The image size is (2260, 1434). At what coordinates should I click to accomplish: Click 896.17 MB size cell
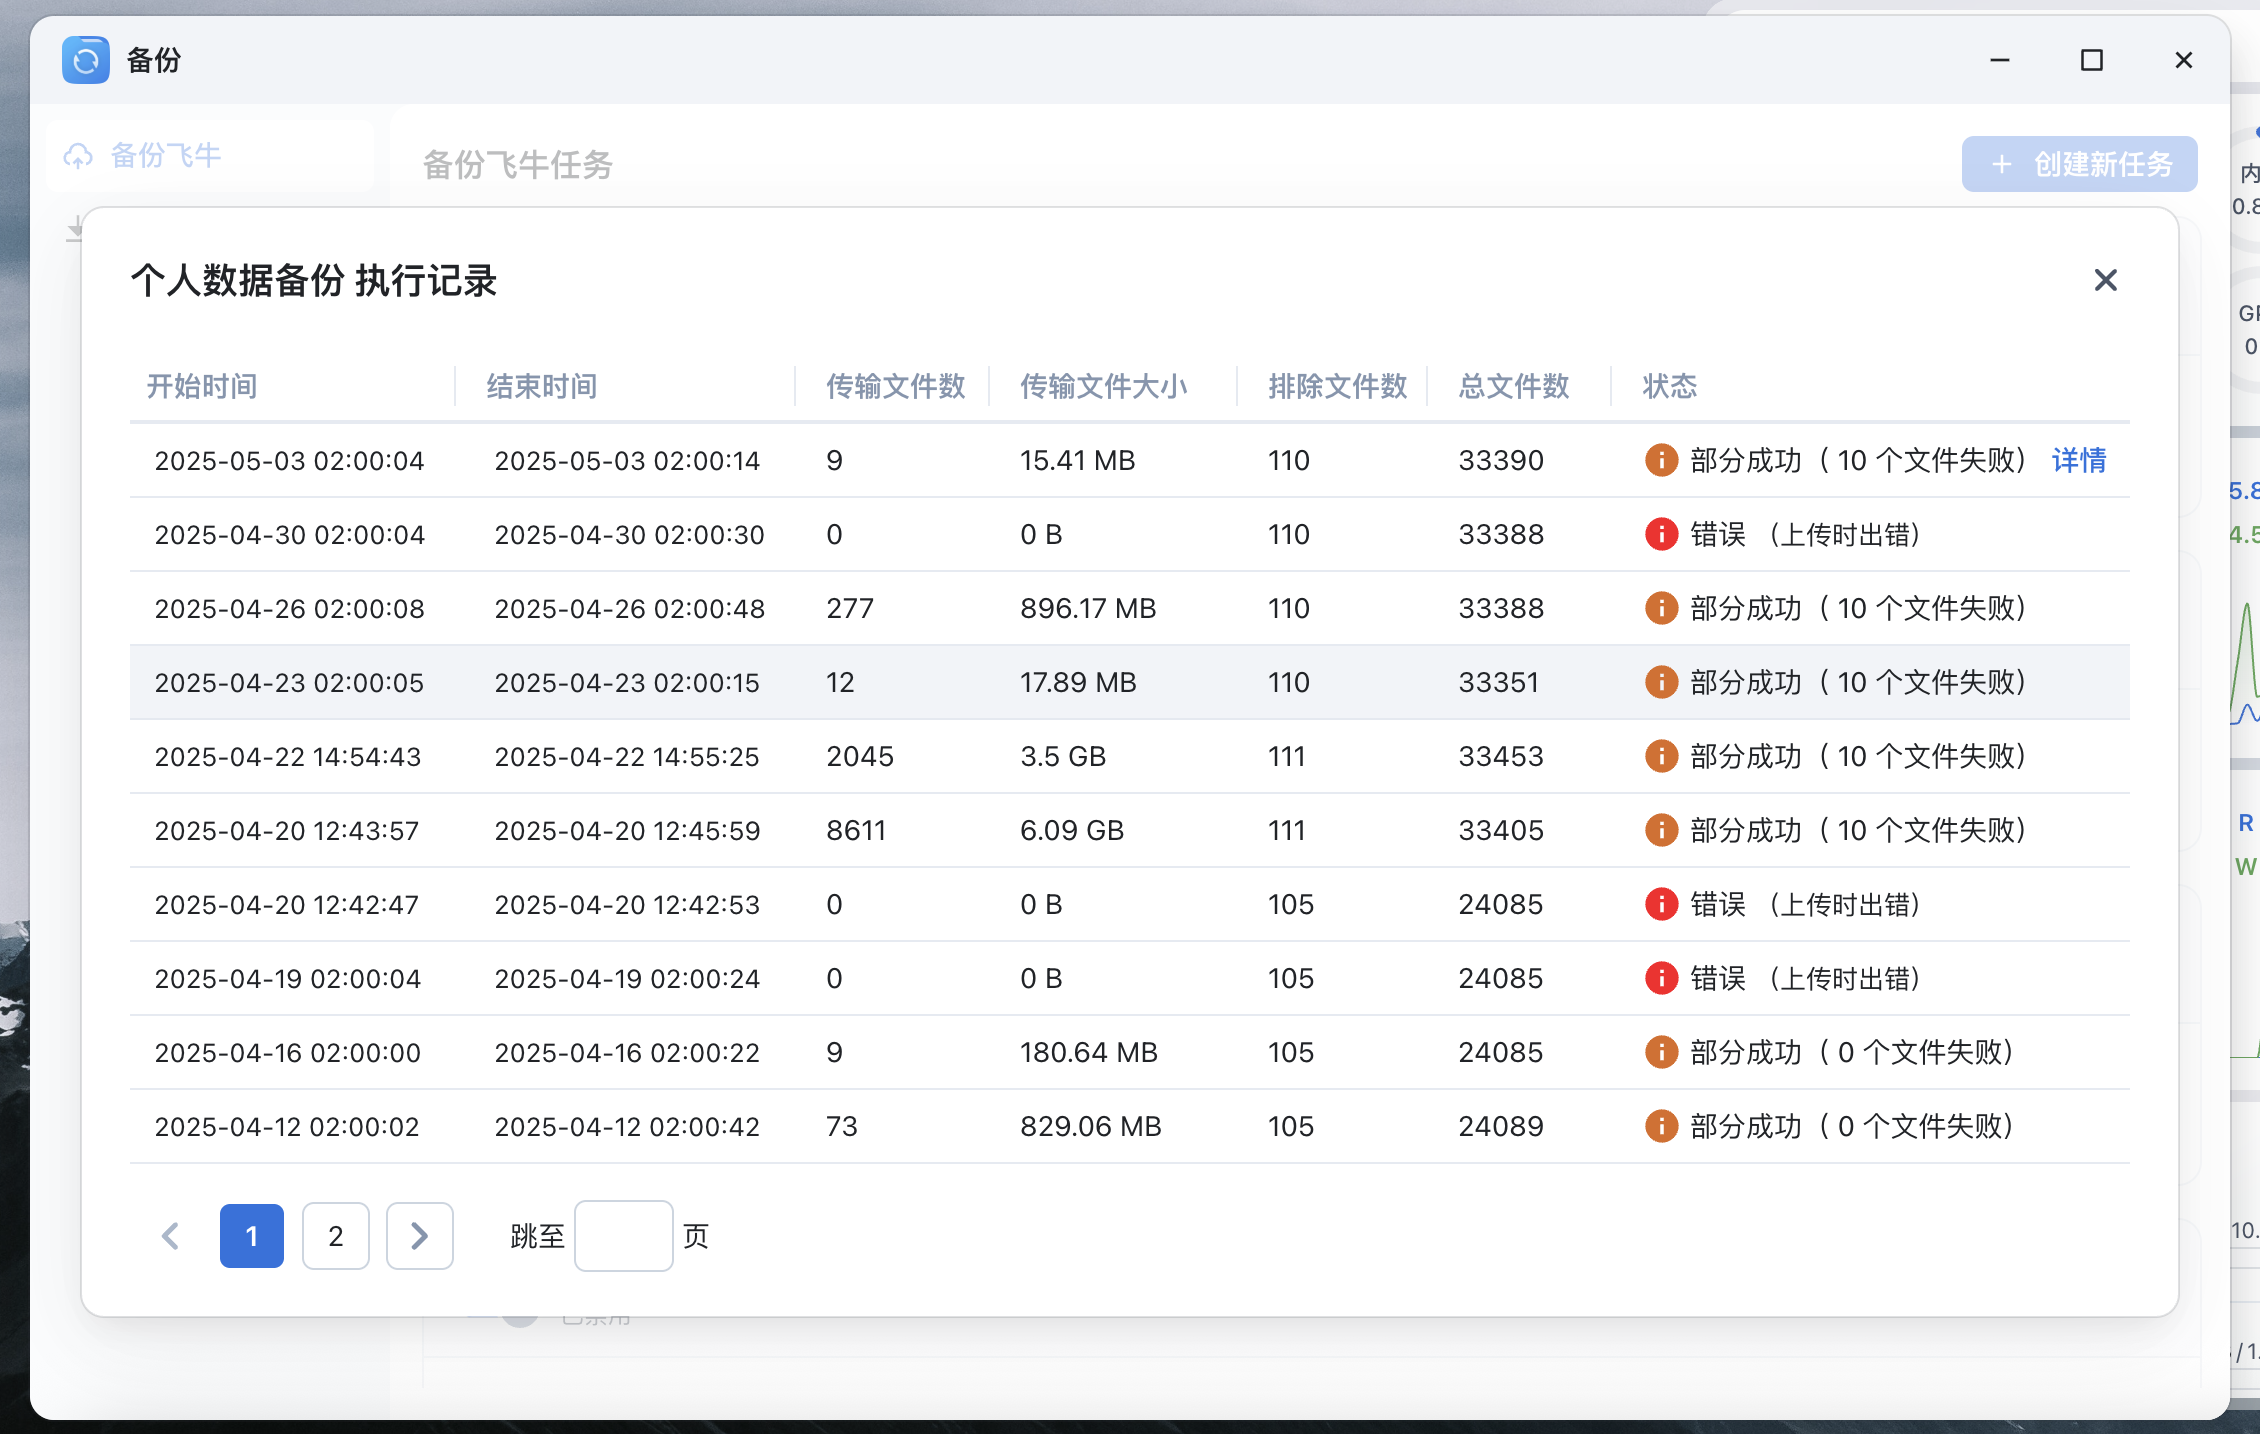(x=1088, y=608)
